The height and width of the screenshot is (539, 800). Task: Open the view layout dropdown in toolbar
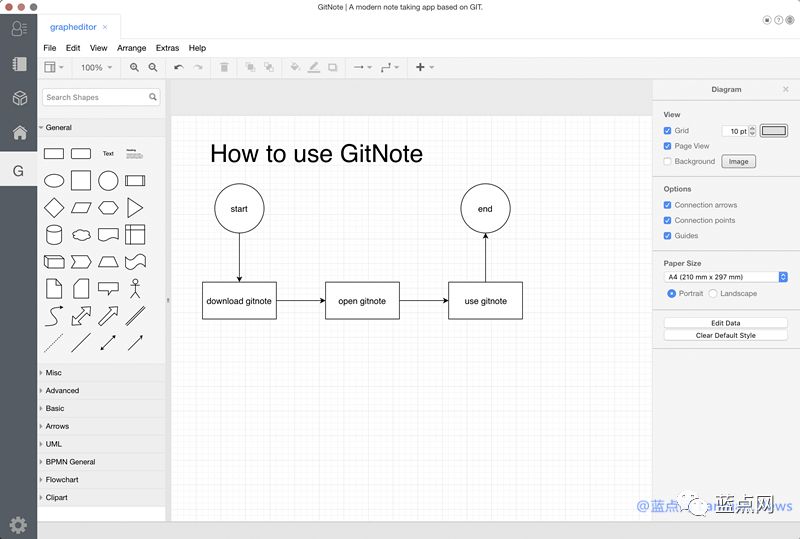click(54, 67)
